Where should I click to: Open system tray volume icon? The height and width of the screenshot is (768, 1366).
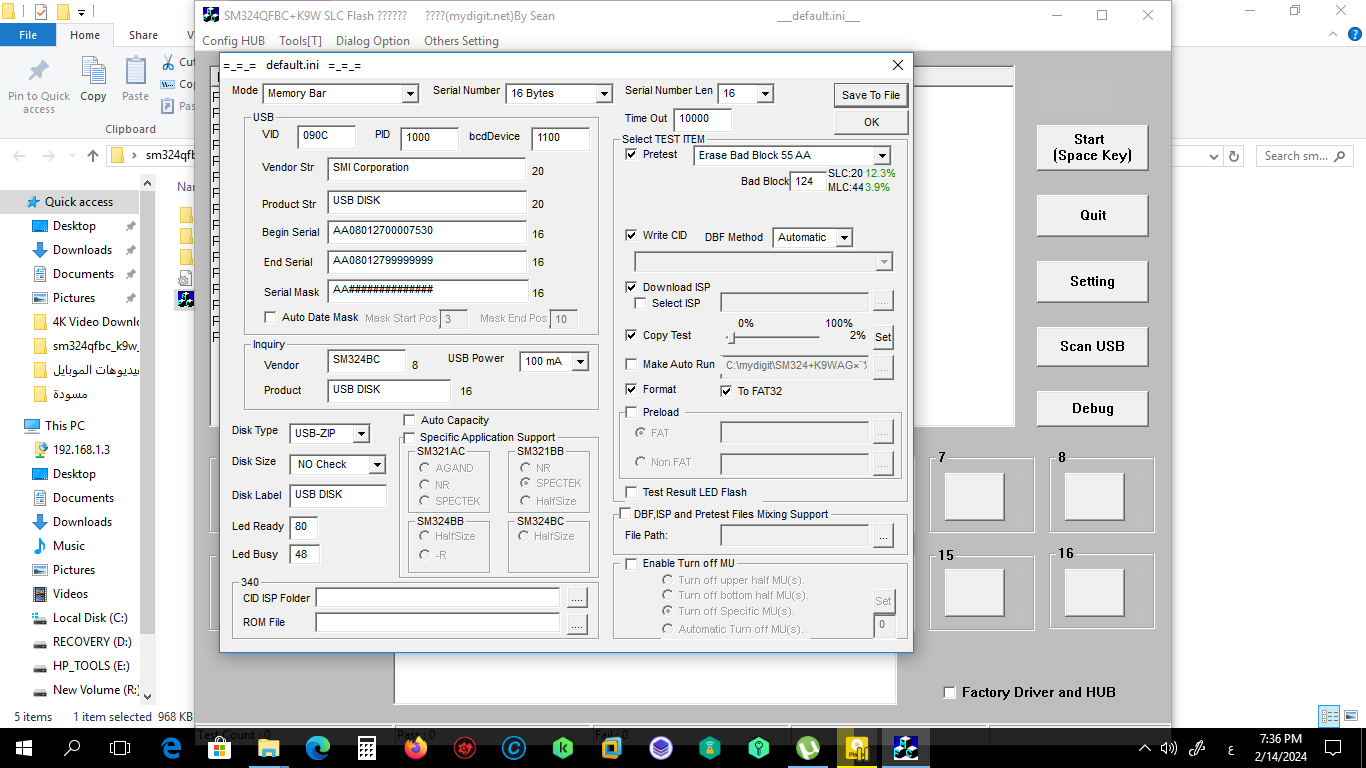tap(1168, 747)
